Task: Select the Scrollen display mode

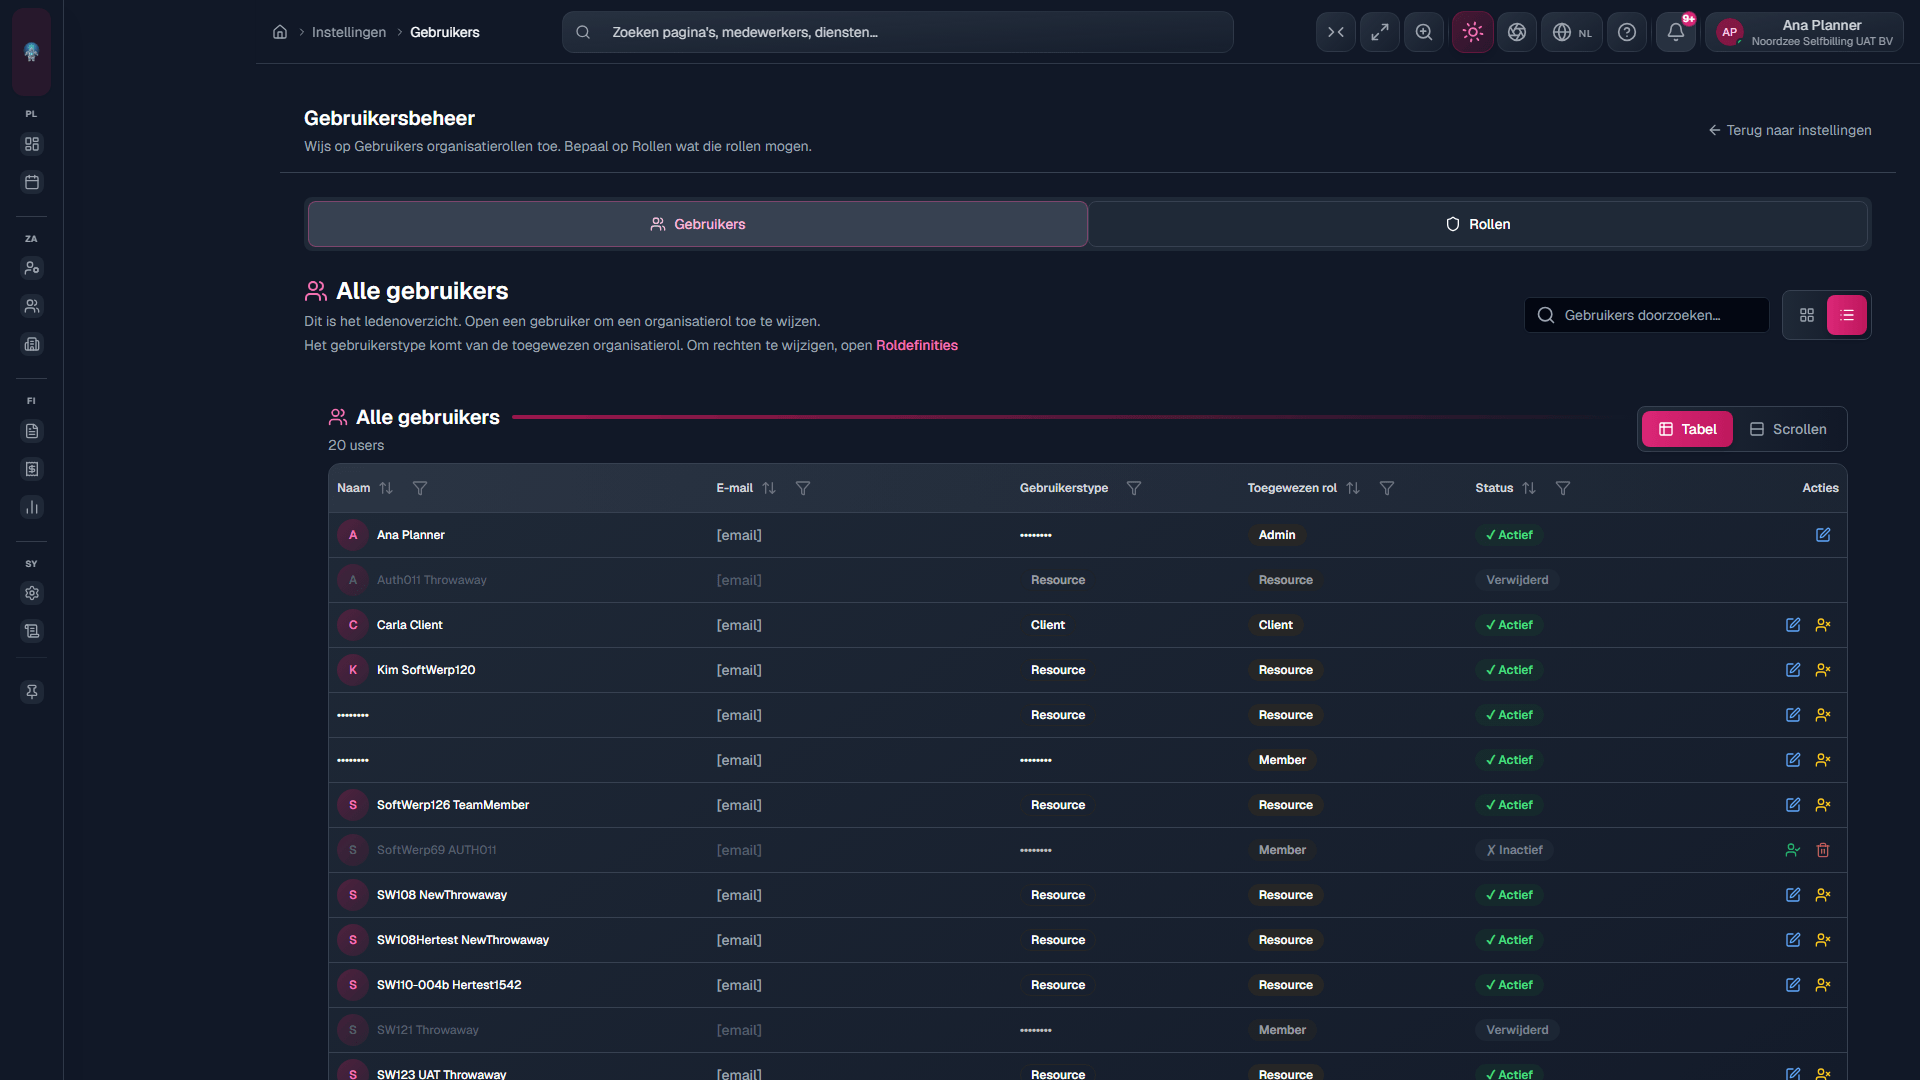Action: pyautogui.click(x=1788, y=429)
